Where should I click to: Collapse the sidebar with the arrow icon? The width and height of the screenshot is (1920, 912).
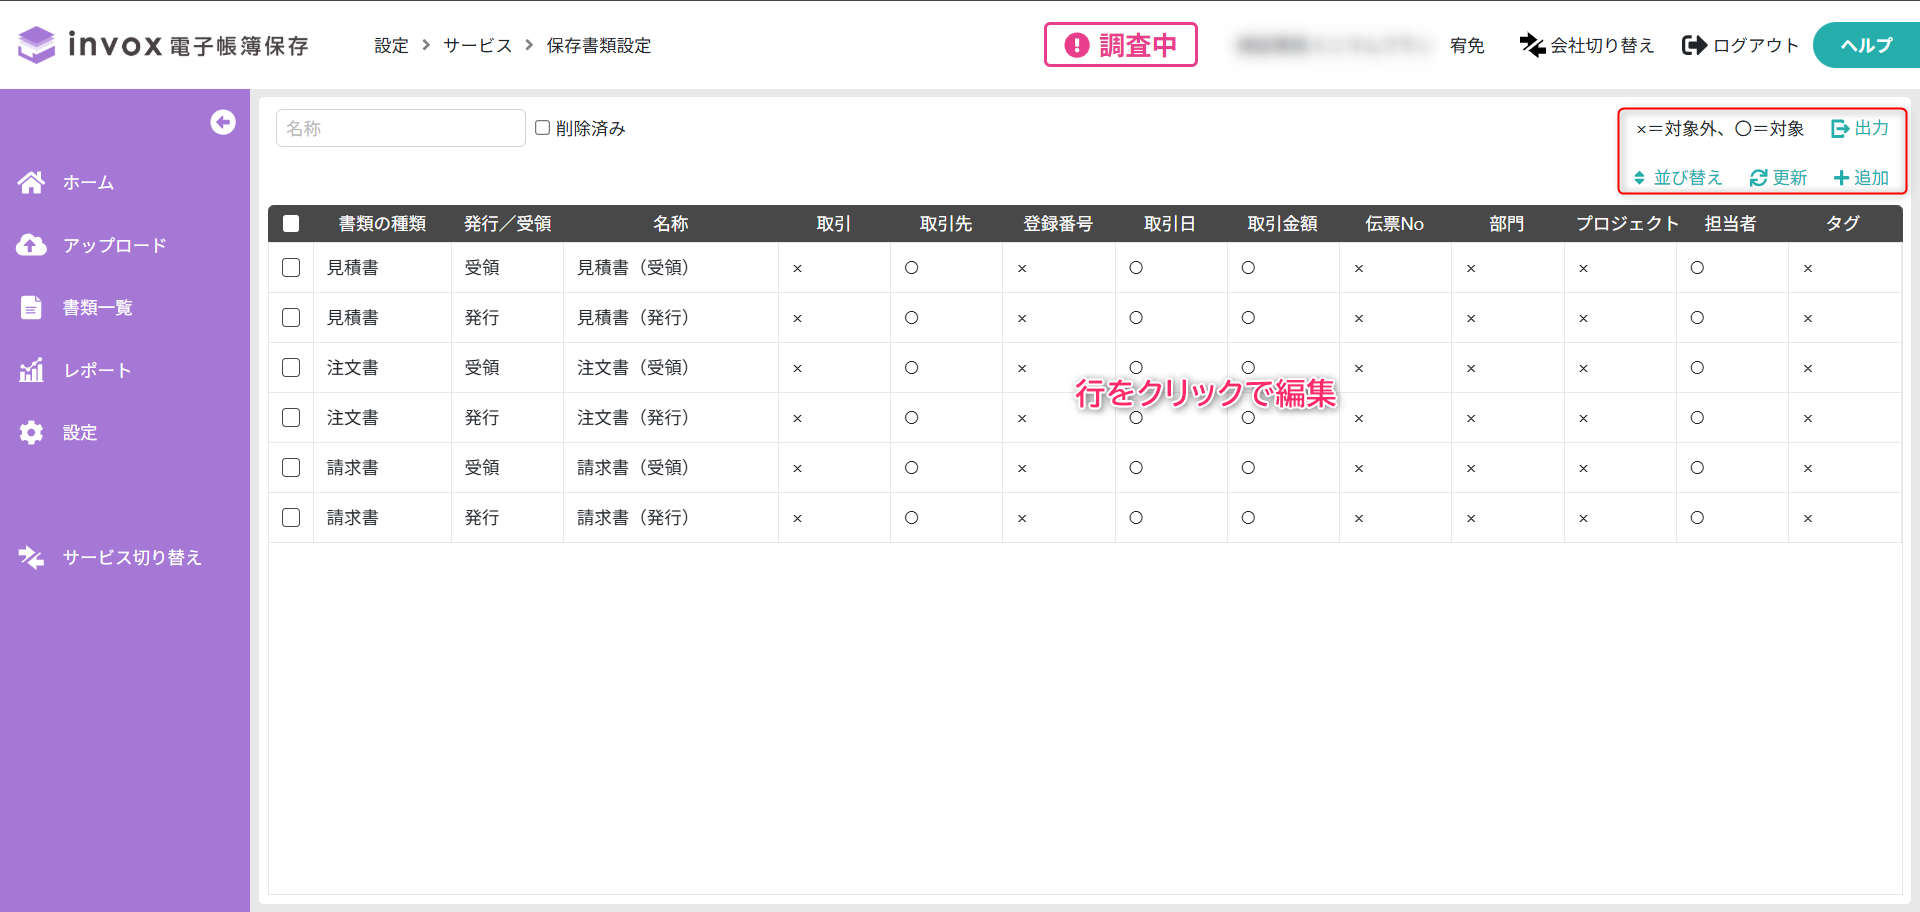(223, 122)
